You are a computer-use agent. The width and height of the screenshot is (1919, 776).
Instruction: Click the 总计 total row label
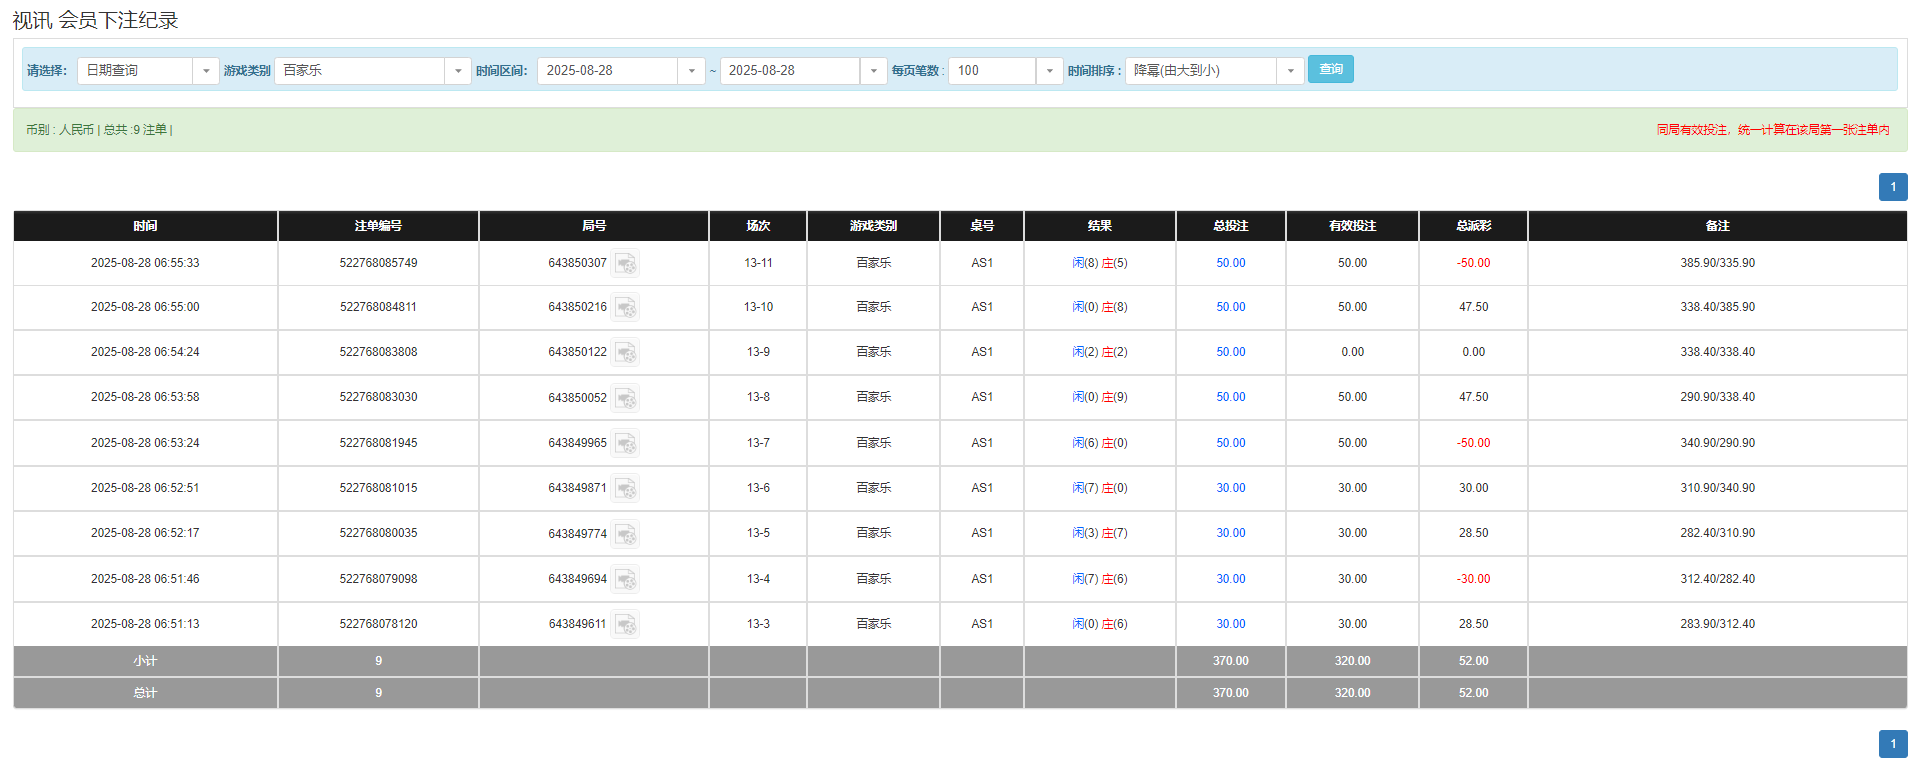point(145,693)
